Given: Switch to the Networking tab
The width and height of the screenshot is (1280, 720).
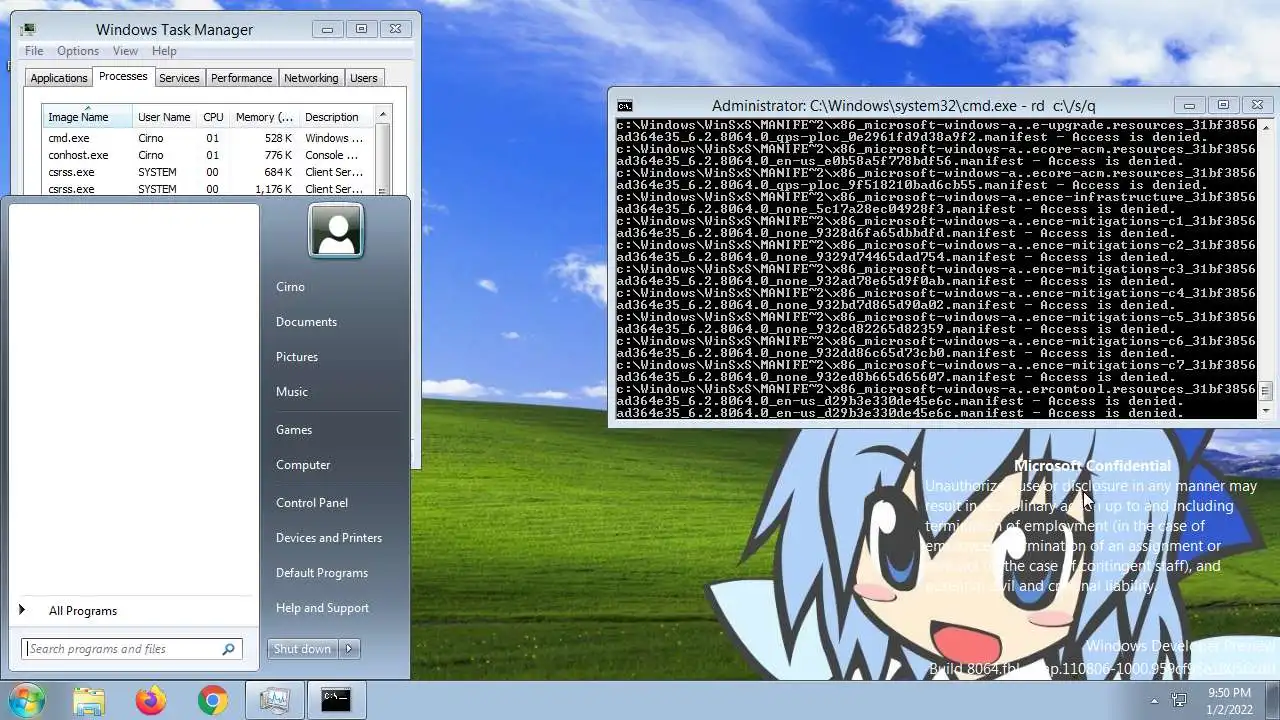Looking at the screenshot, I should coord(311,78).
